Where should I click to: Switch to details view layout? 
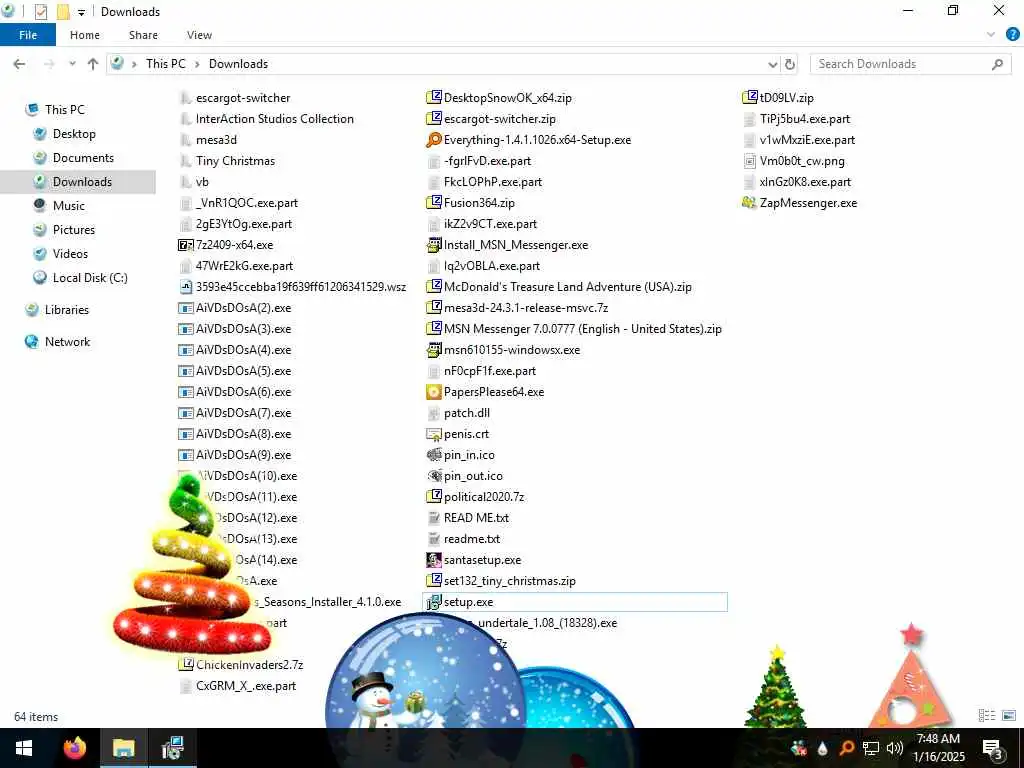click(987, 716)
